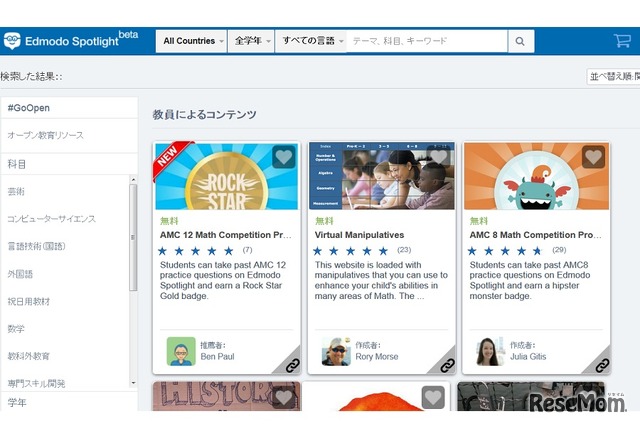Screen dimensions: 640x426
Task: Select コンピューターサイエンス subject
Action: pos(51,219)
